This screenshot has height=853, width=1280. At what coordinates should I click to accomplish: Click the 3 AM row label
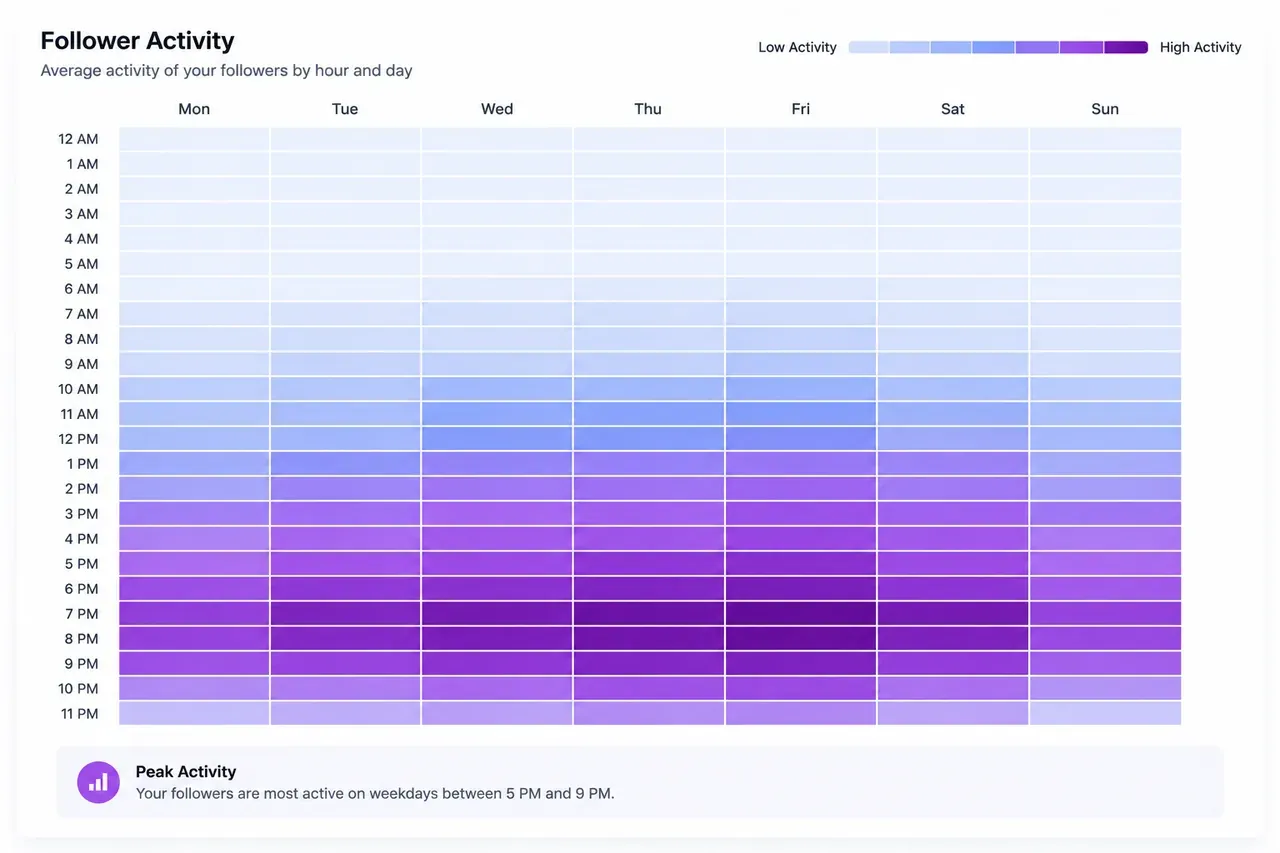pyautogui.click(x=82, y=214)
